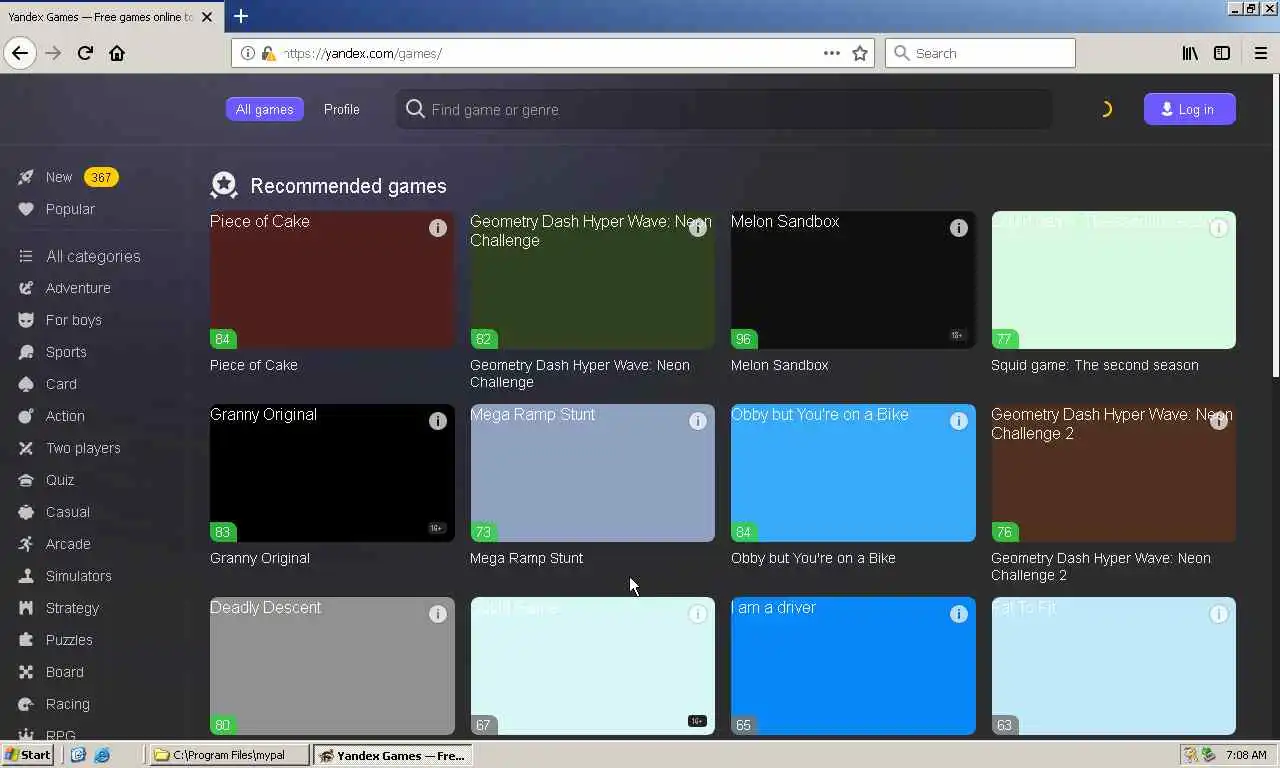Click the Windows Start button
The width and height of the screenshot is (1280, 768).
[27, 755]
